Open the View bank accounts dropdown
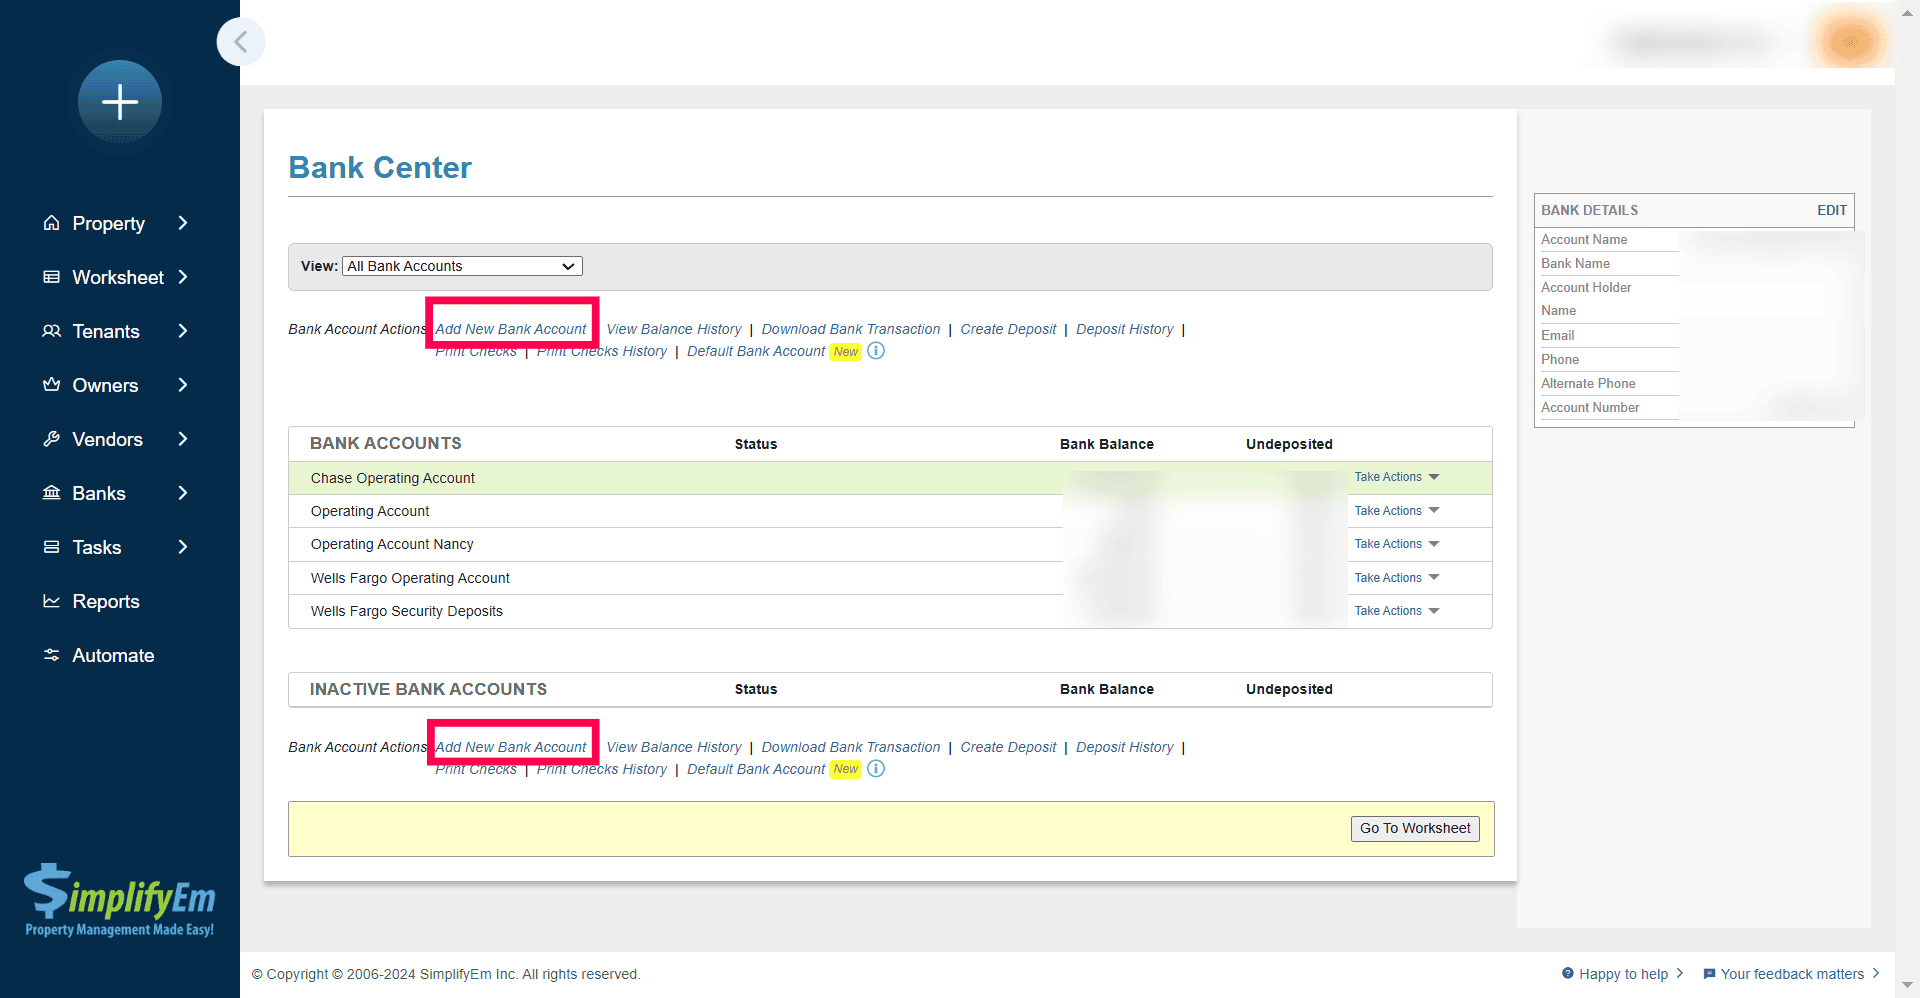This screenshot has width=1920, height=998. click(462, 266)
